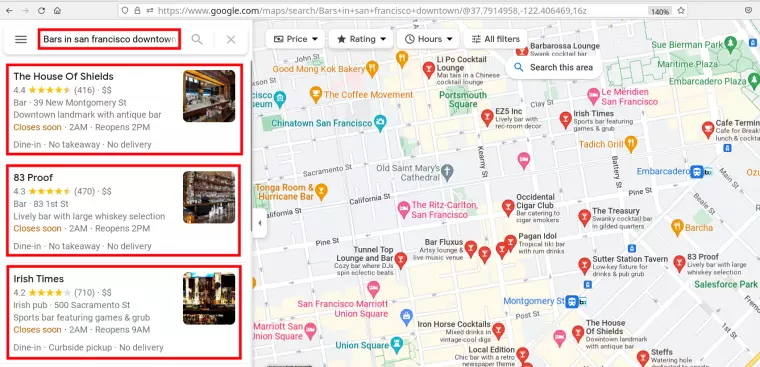The width and height of the screenshot is (760, 367).
Task: Open the Rating filter dropdown
Action: coord(362,39)
